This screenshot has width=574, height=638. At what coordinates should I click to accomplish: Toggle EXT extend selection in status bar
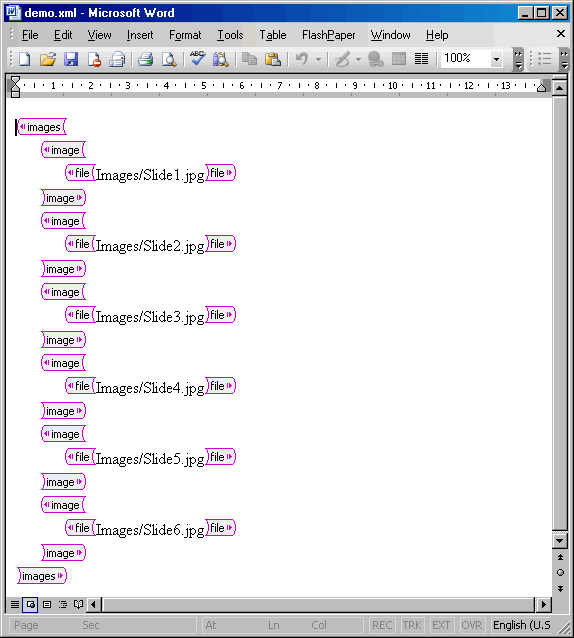click(441, 625)
